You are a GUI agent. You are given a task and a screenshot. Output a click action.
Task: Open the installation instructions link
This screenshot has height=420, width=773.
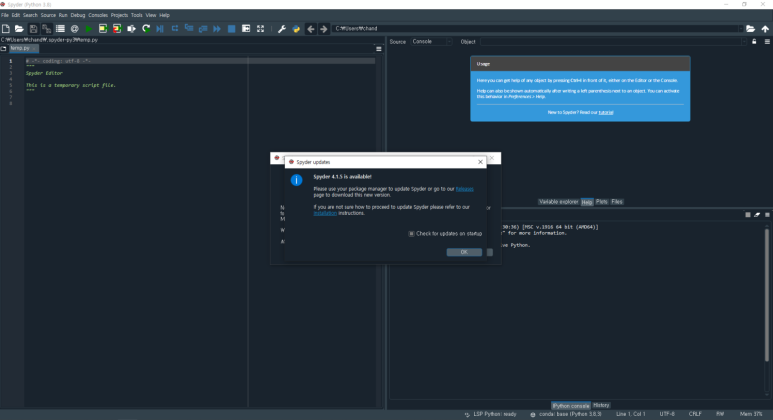tap(325, 213)
